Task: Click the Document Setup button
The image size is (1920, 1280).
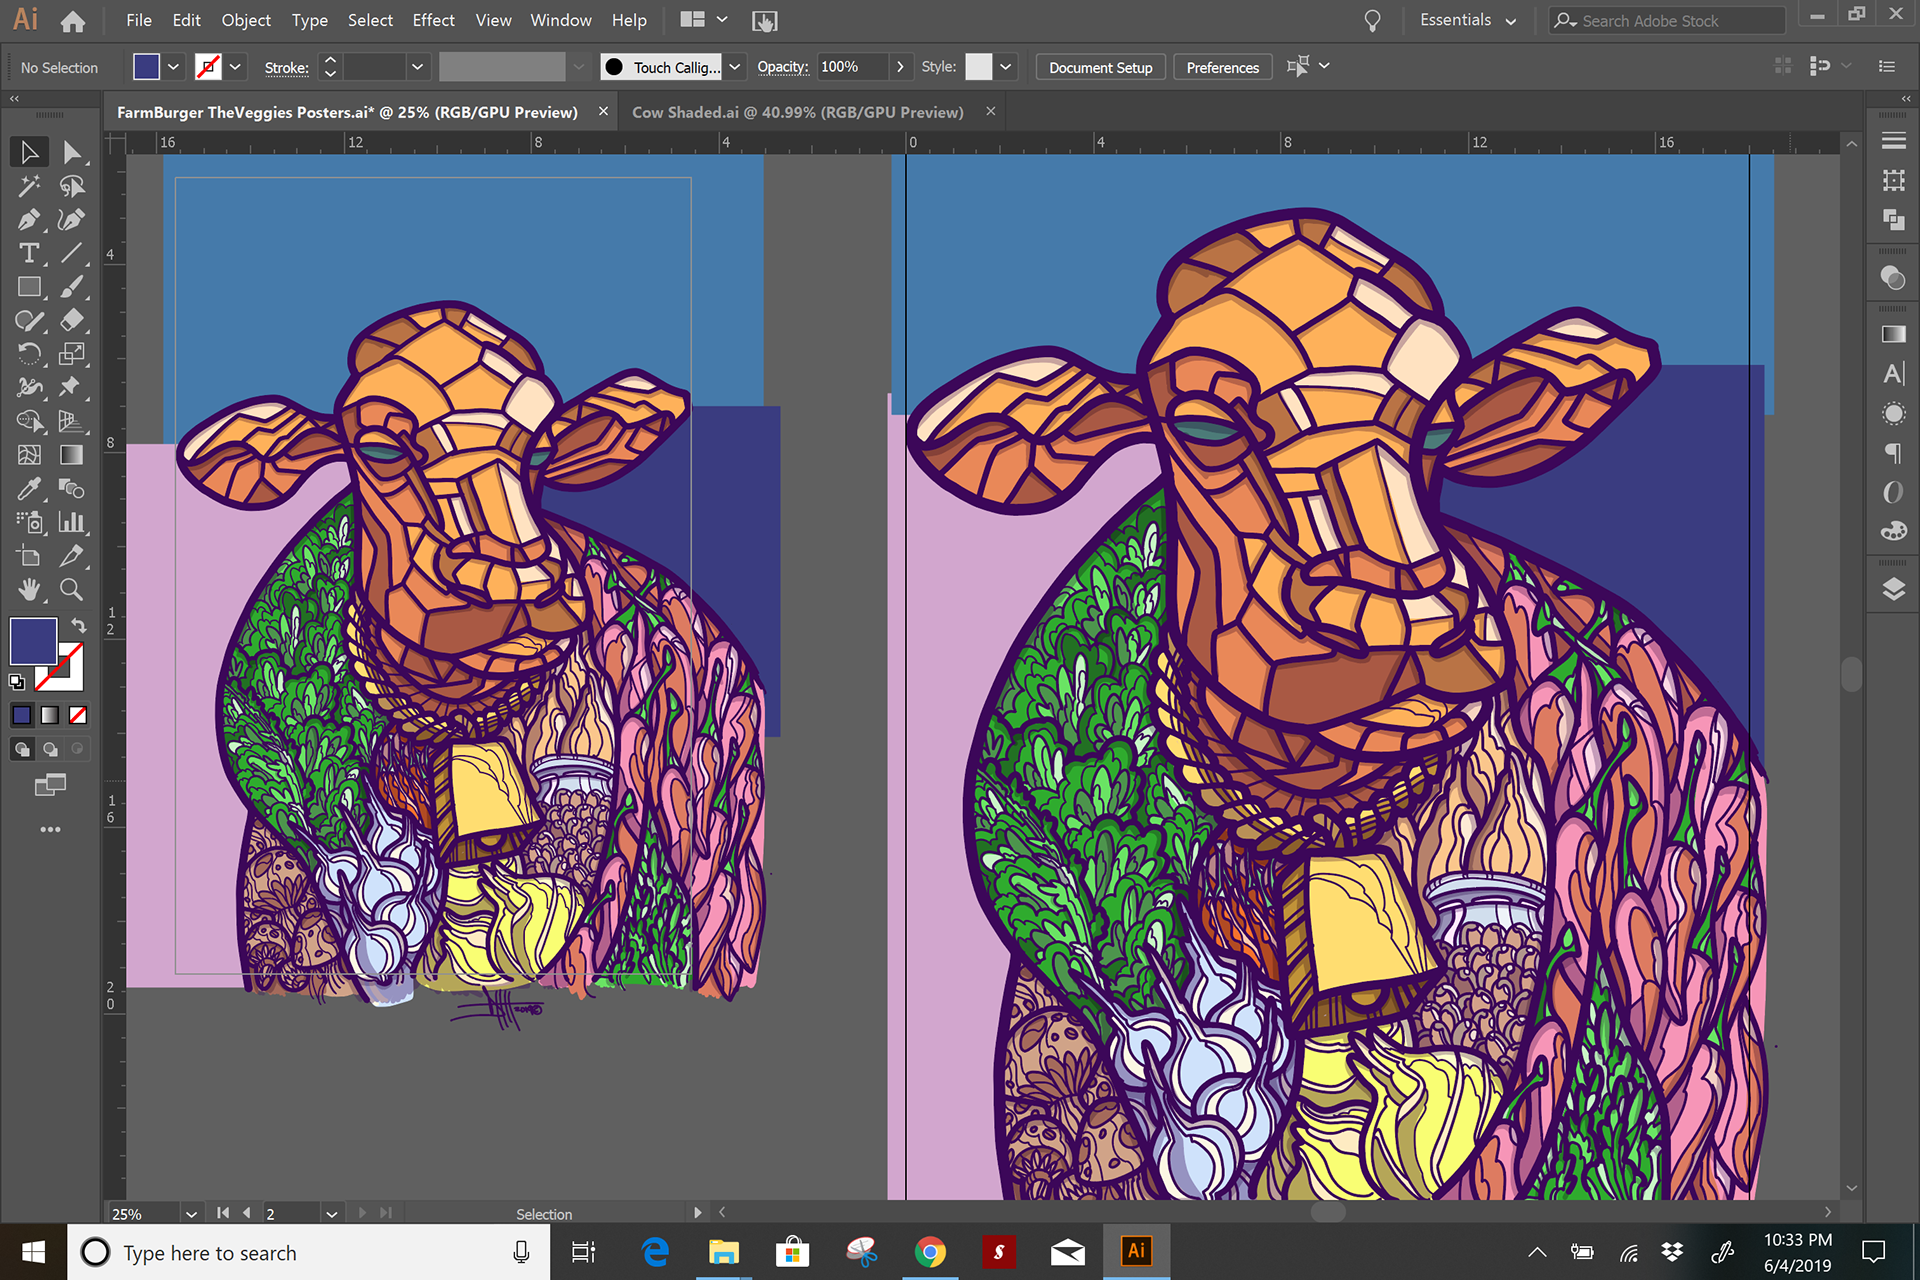Action: click(1100, 67)
